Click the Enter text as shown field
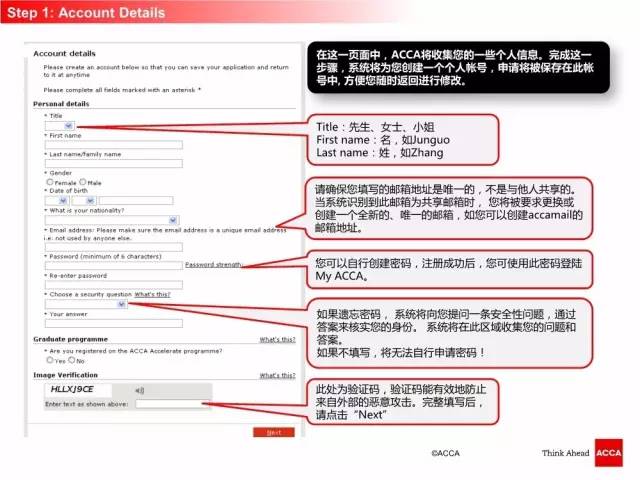The image size is (640, 480). pos(172,404)
